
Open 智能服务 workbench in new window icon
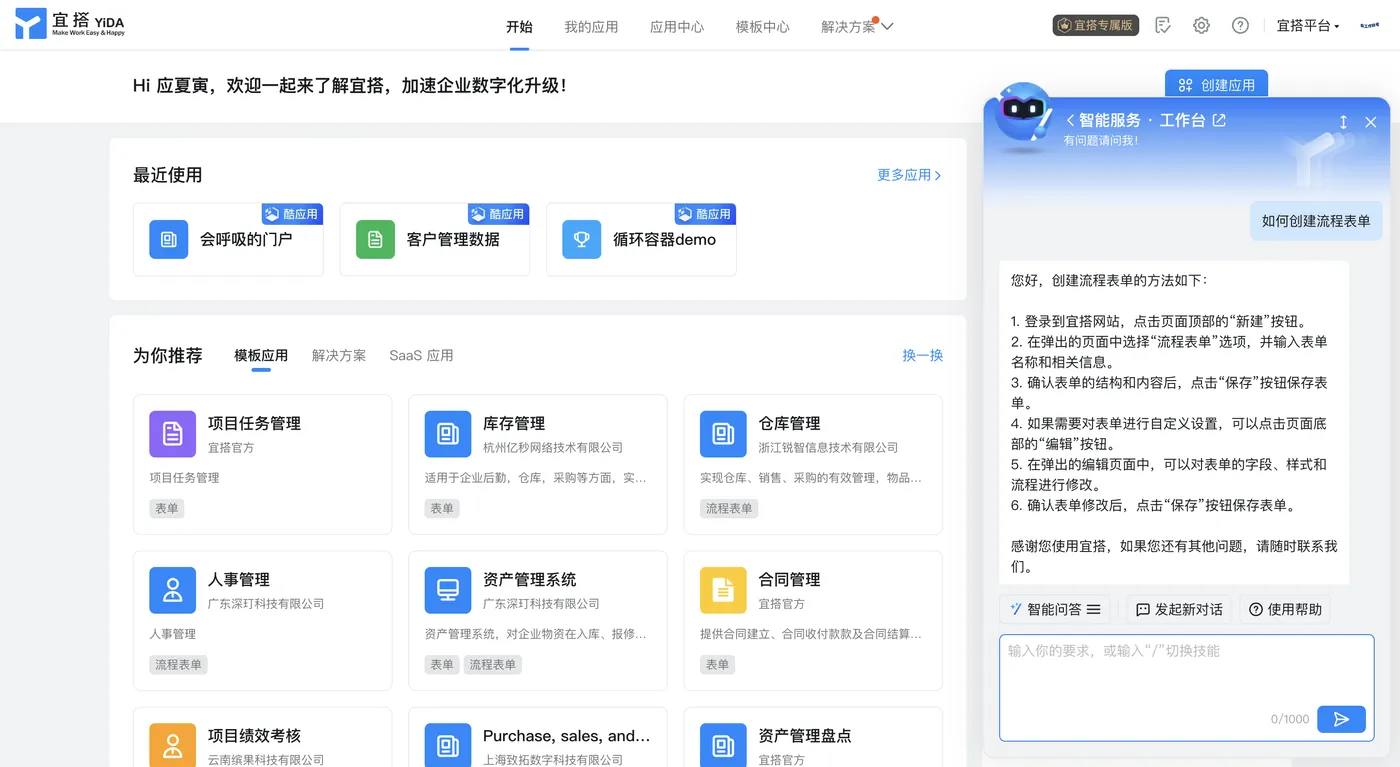pyautogui.click(x=1219, y=120)
